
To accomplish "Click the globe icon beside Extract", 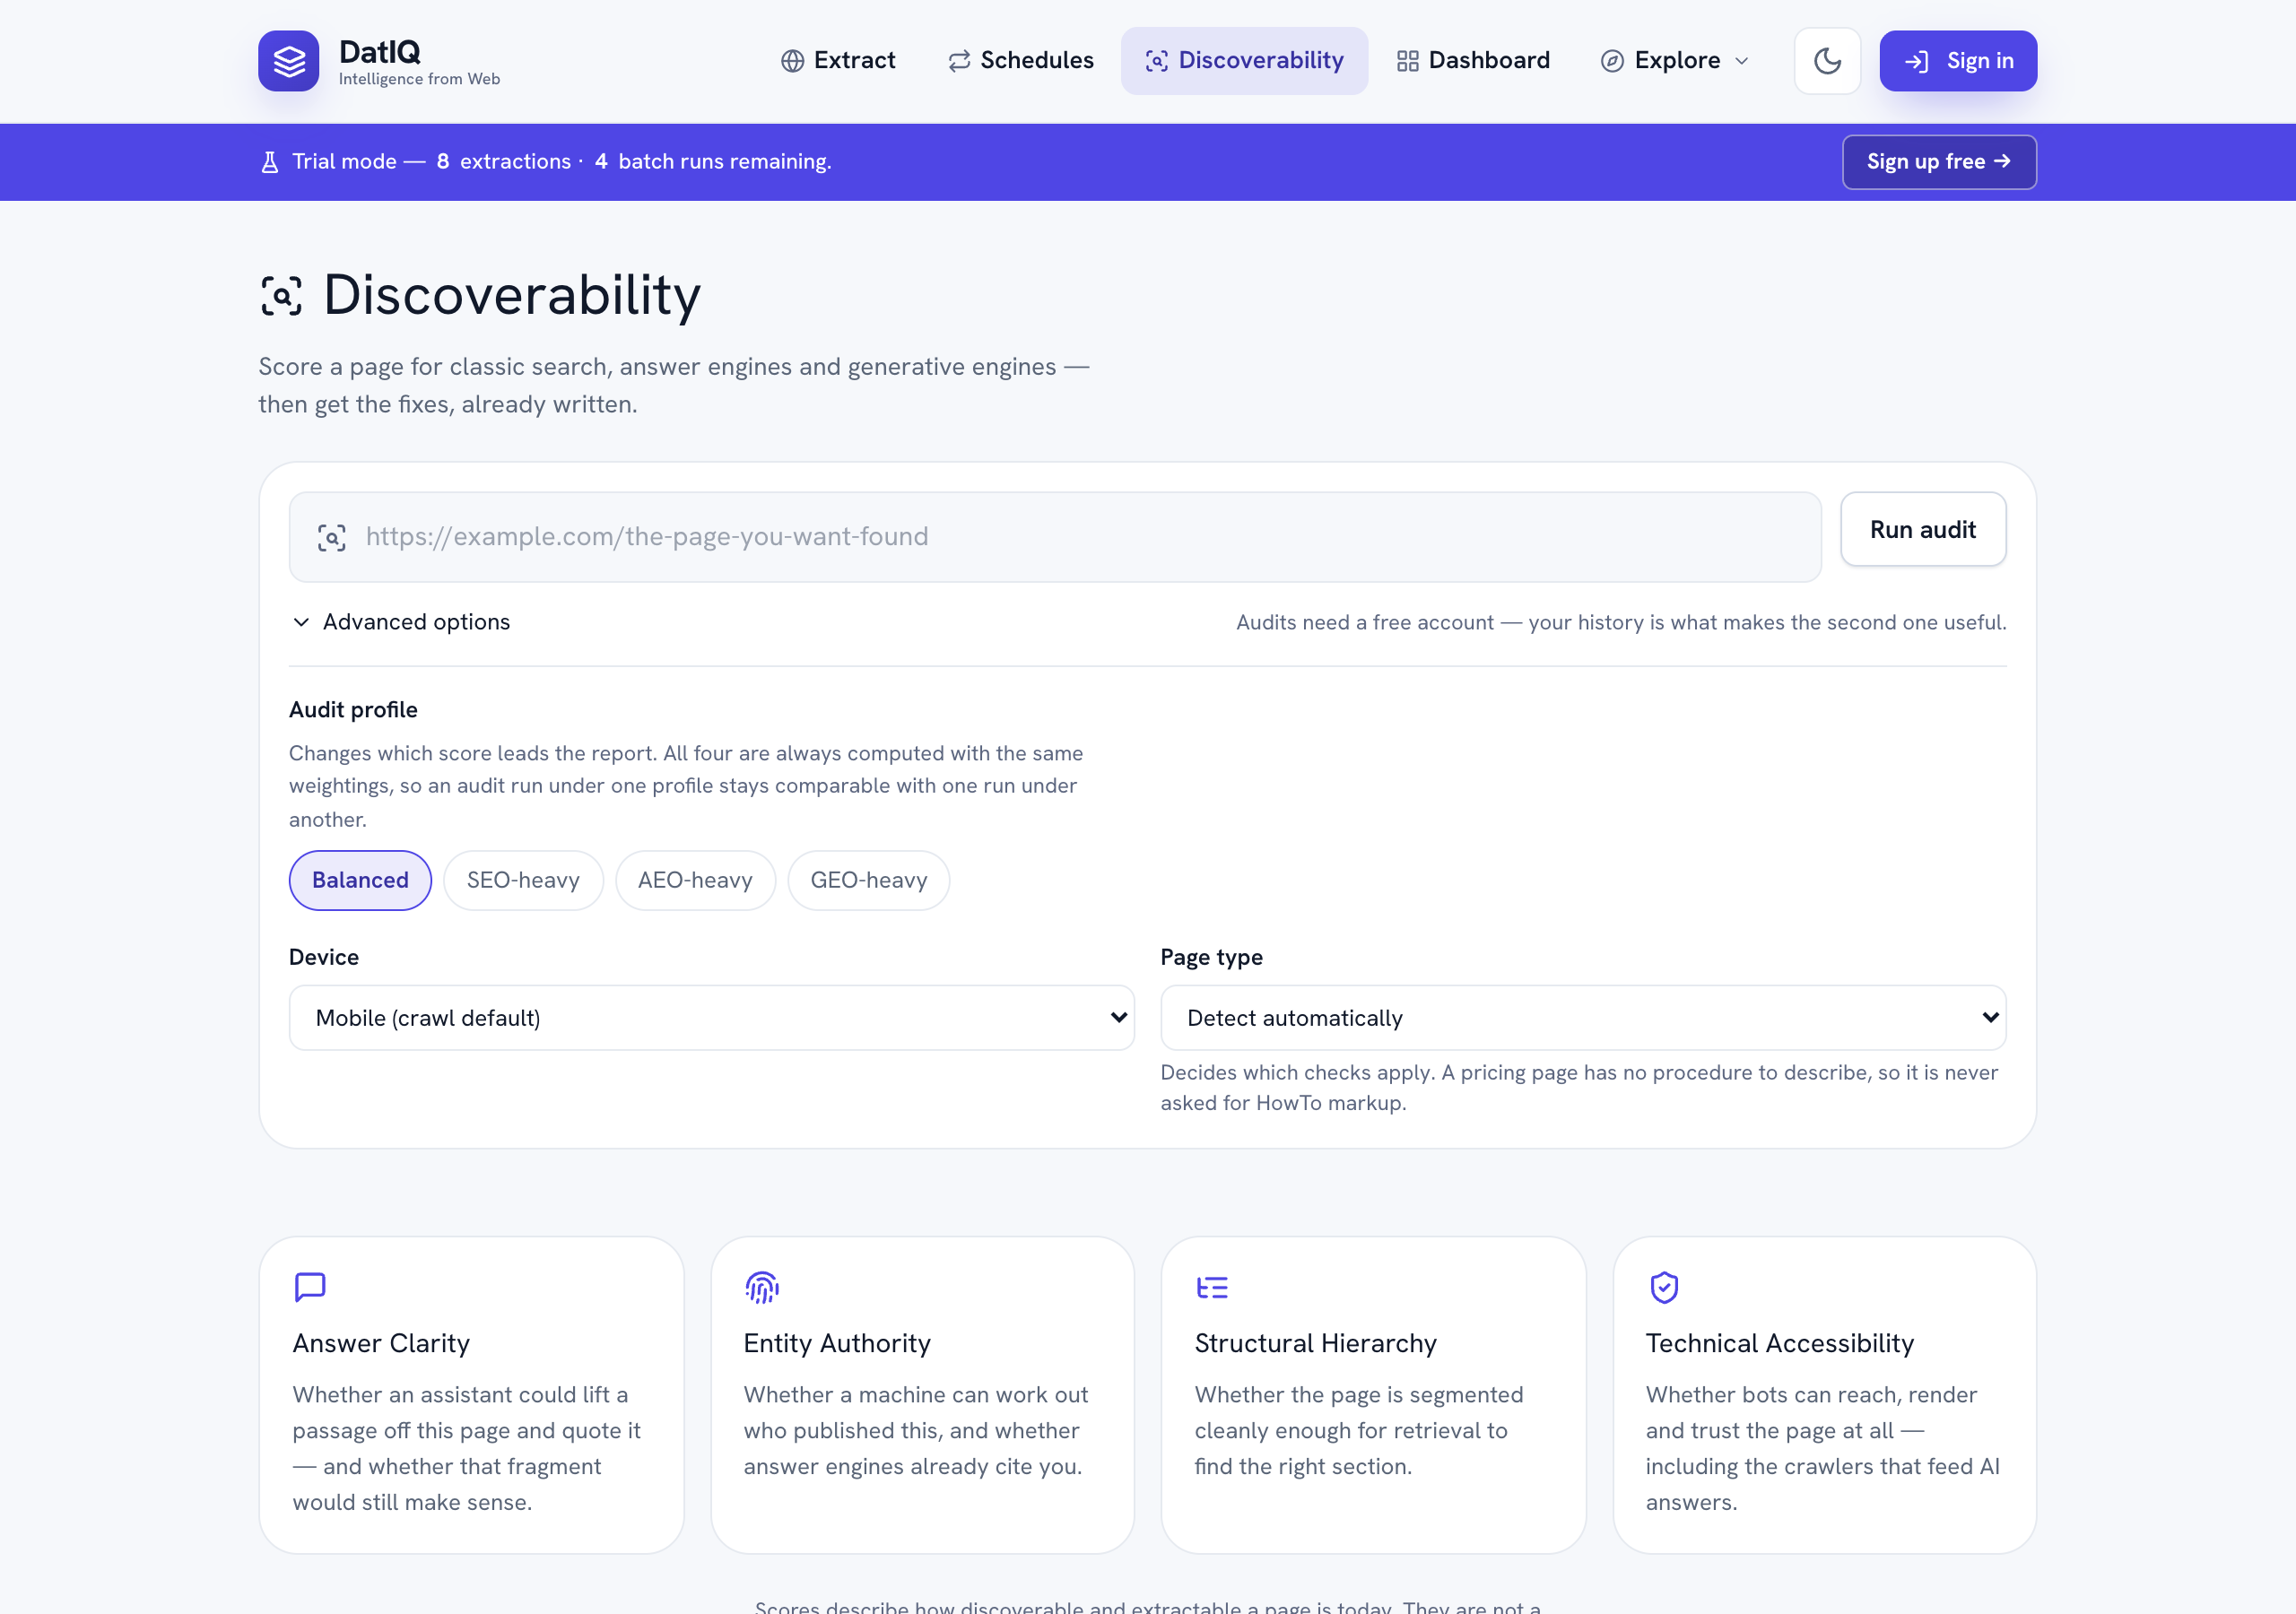I will click(x=792, y=61).
